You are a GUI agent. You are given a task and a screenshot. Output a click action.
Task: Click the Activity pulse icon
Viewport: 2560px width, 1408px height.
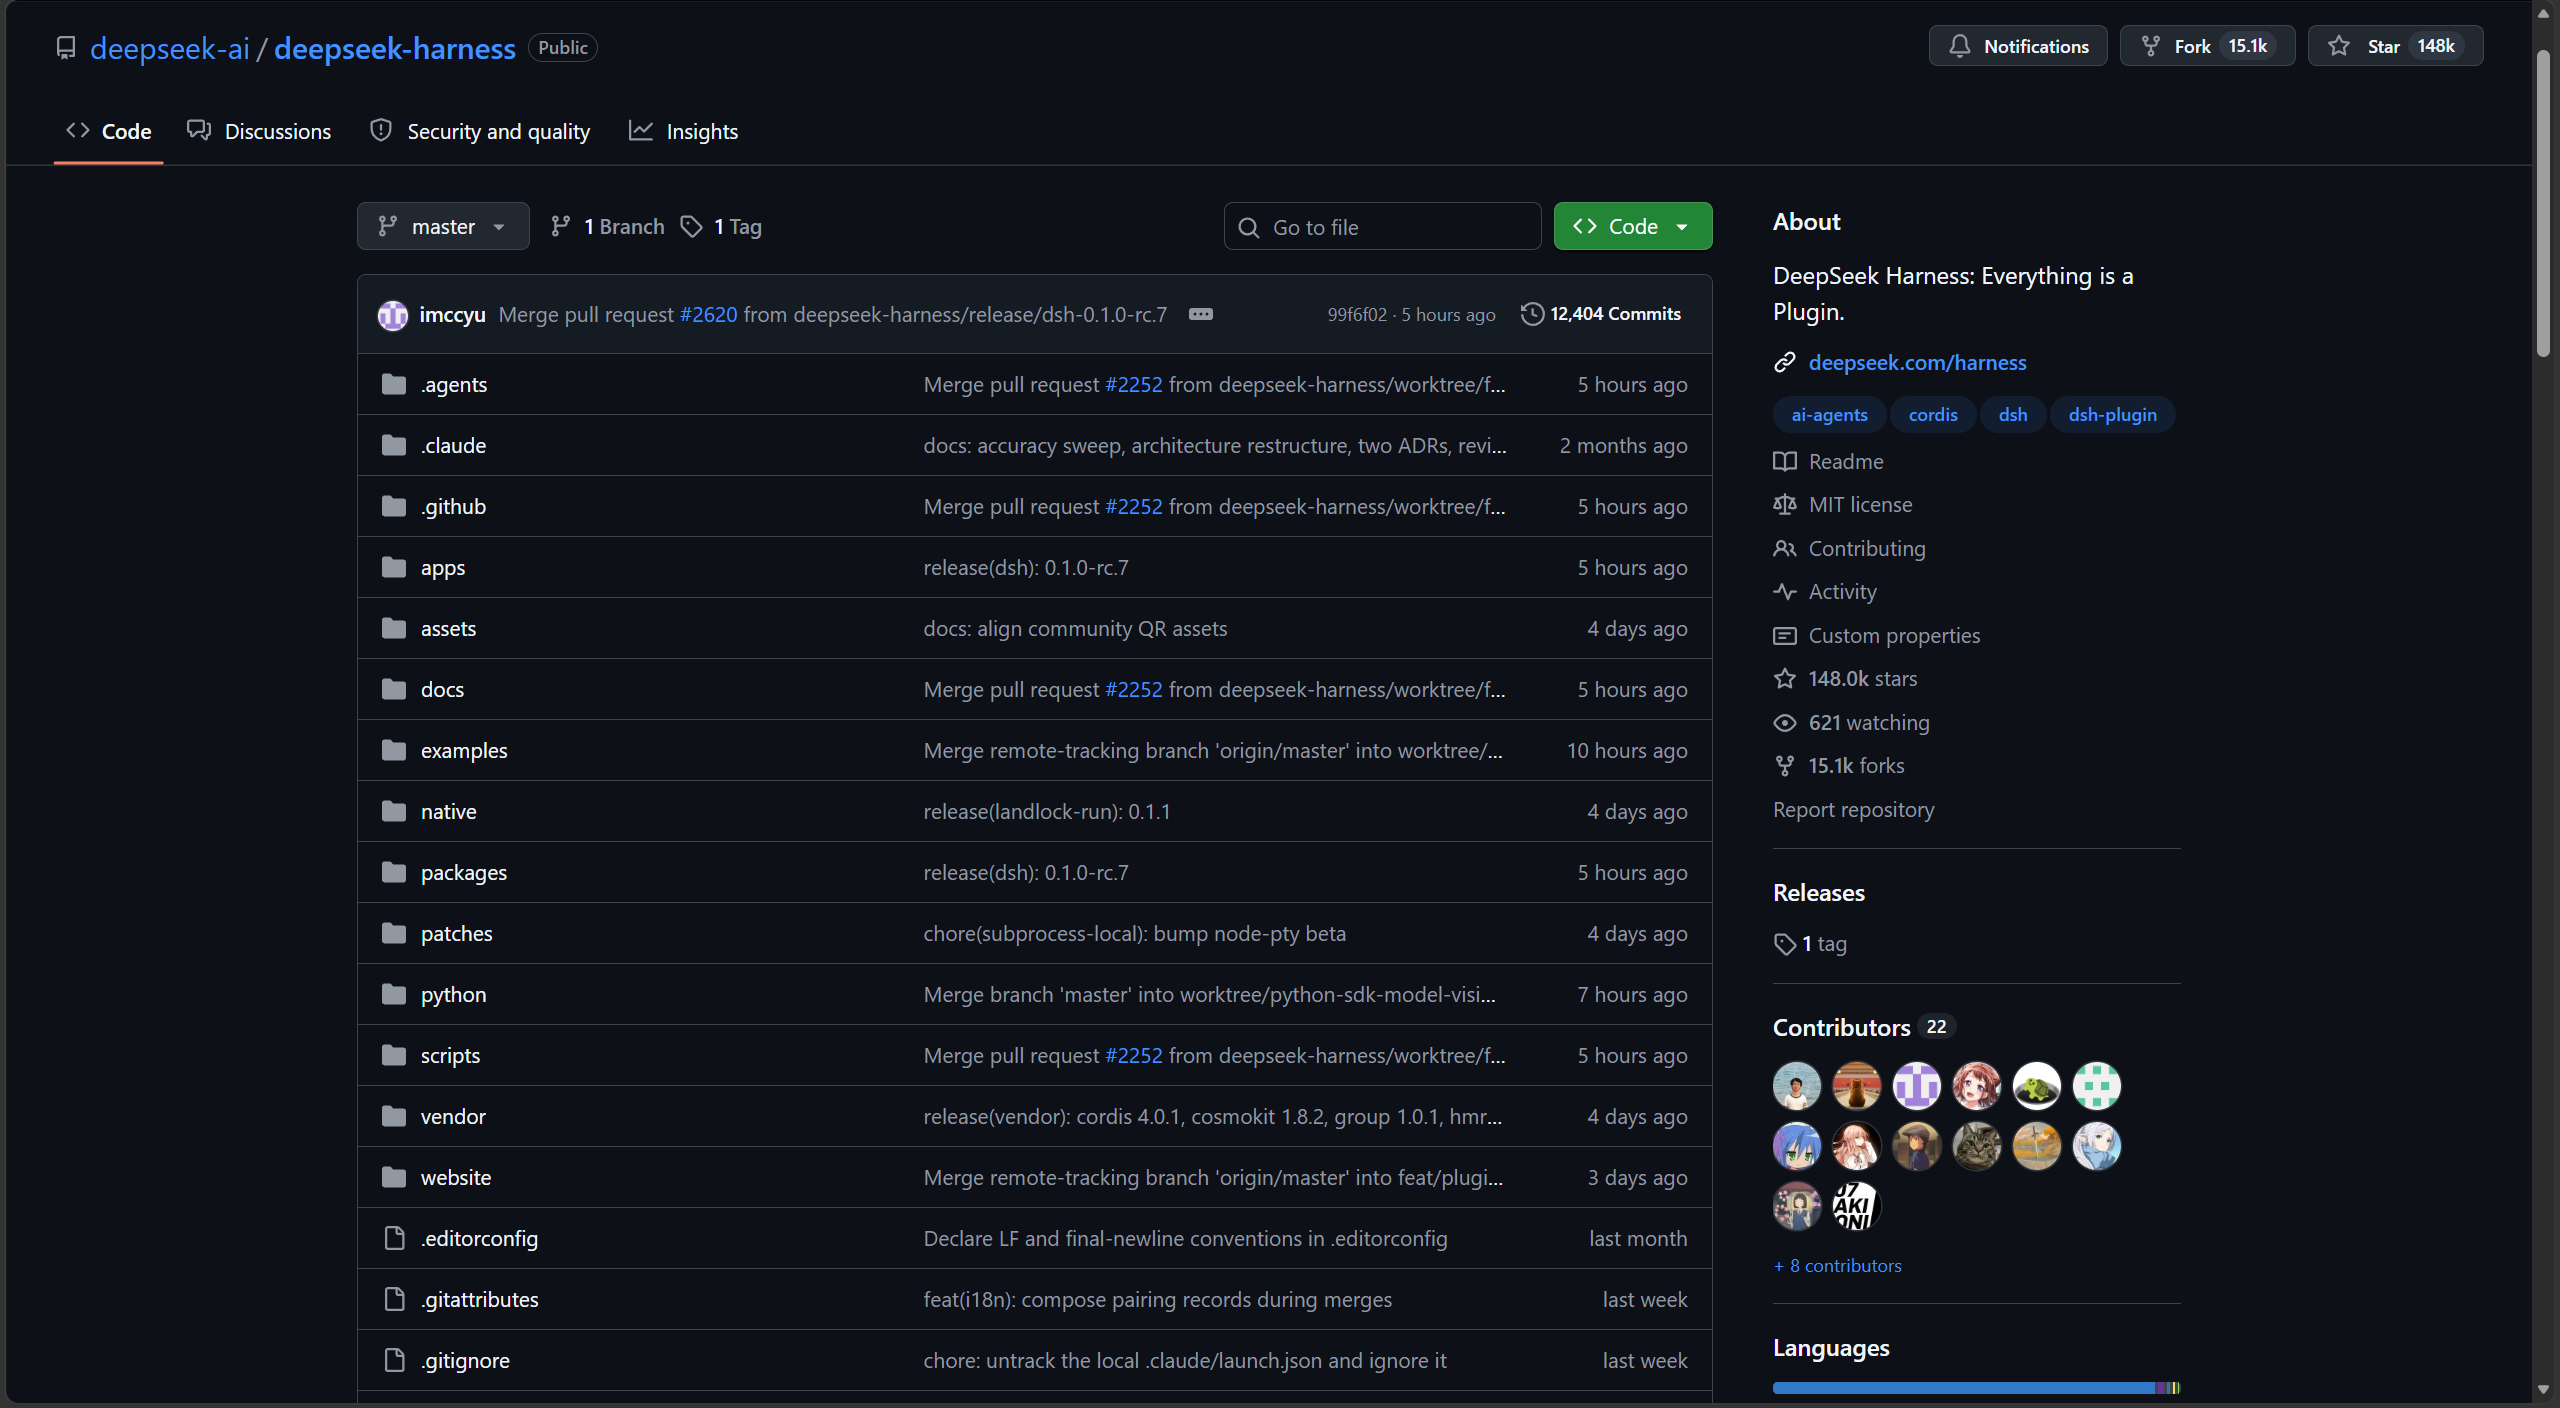tap(1785, 592)
